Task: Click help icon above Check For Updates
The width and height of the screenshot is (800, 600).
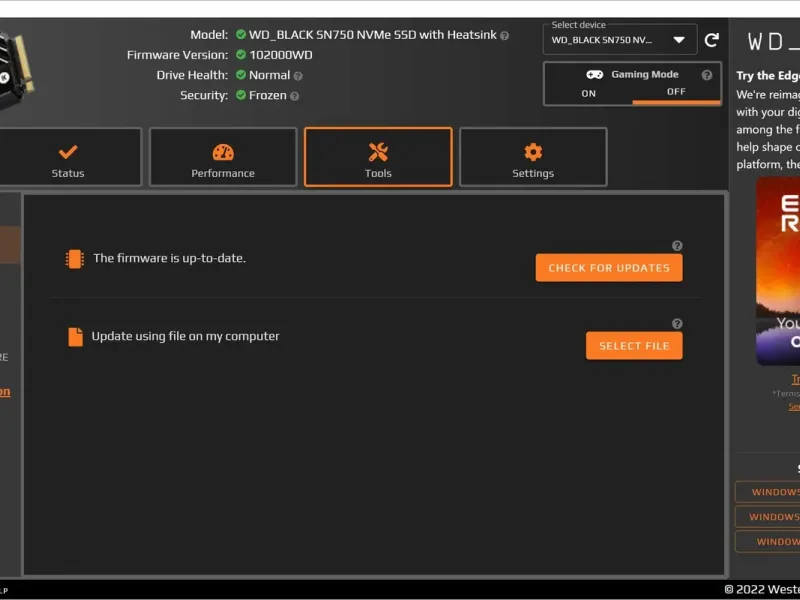Action: click(x=677, y=246)
